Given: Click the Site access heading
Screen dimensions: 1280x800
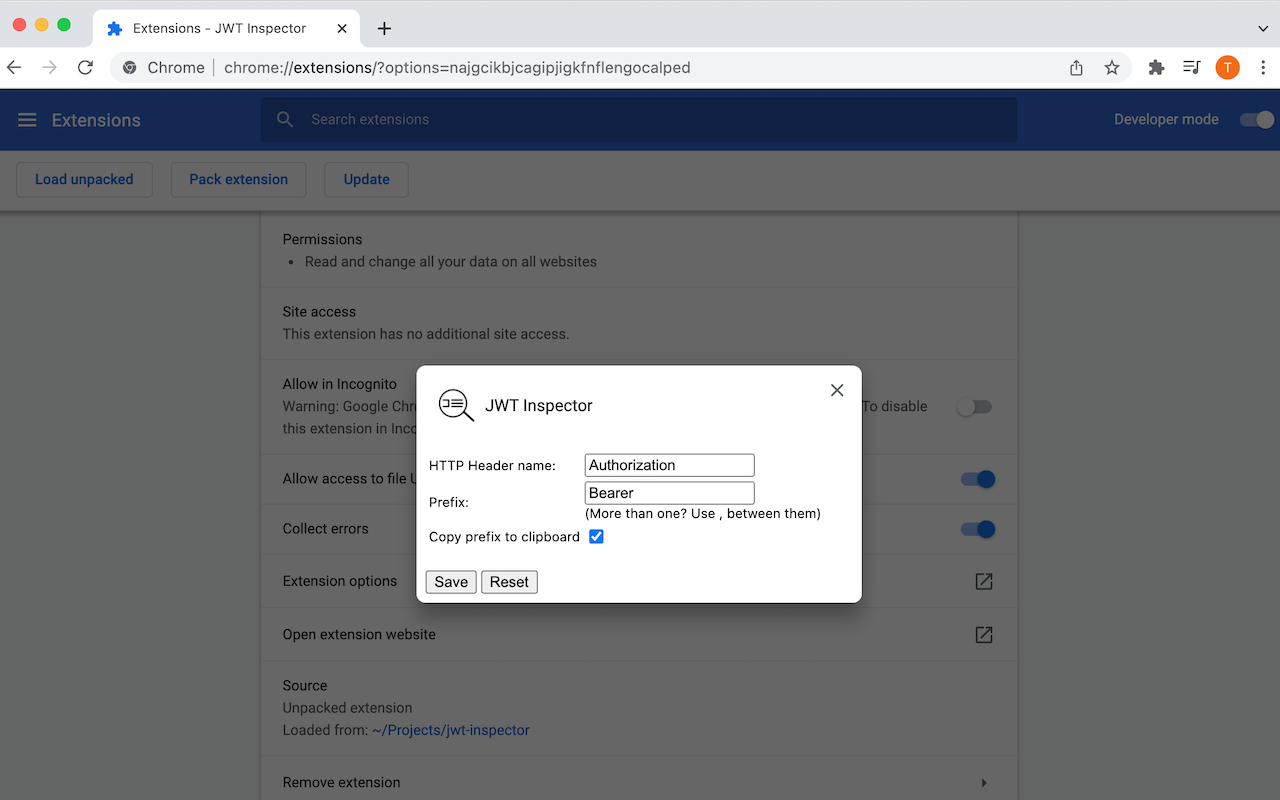Looking at the screenshot, I should click(319, 312).
